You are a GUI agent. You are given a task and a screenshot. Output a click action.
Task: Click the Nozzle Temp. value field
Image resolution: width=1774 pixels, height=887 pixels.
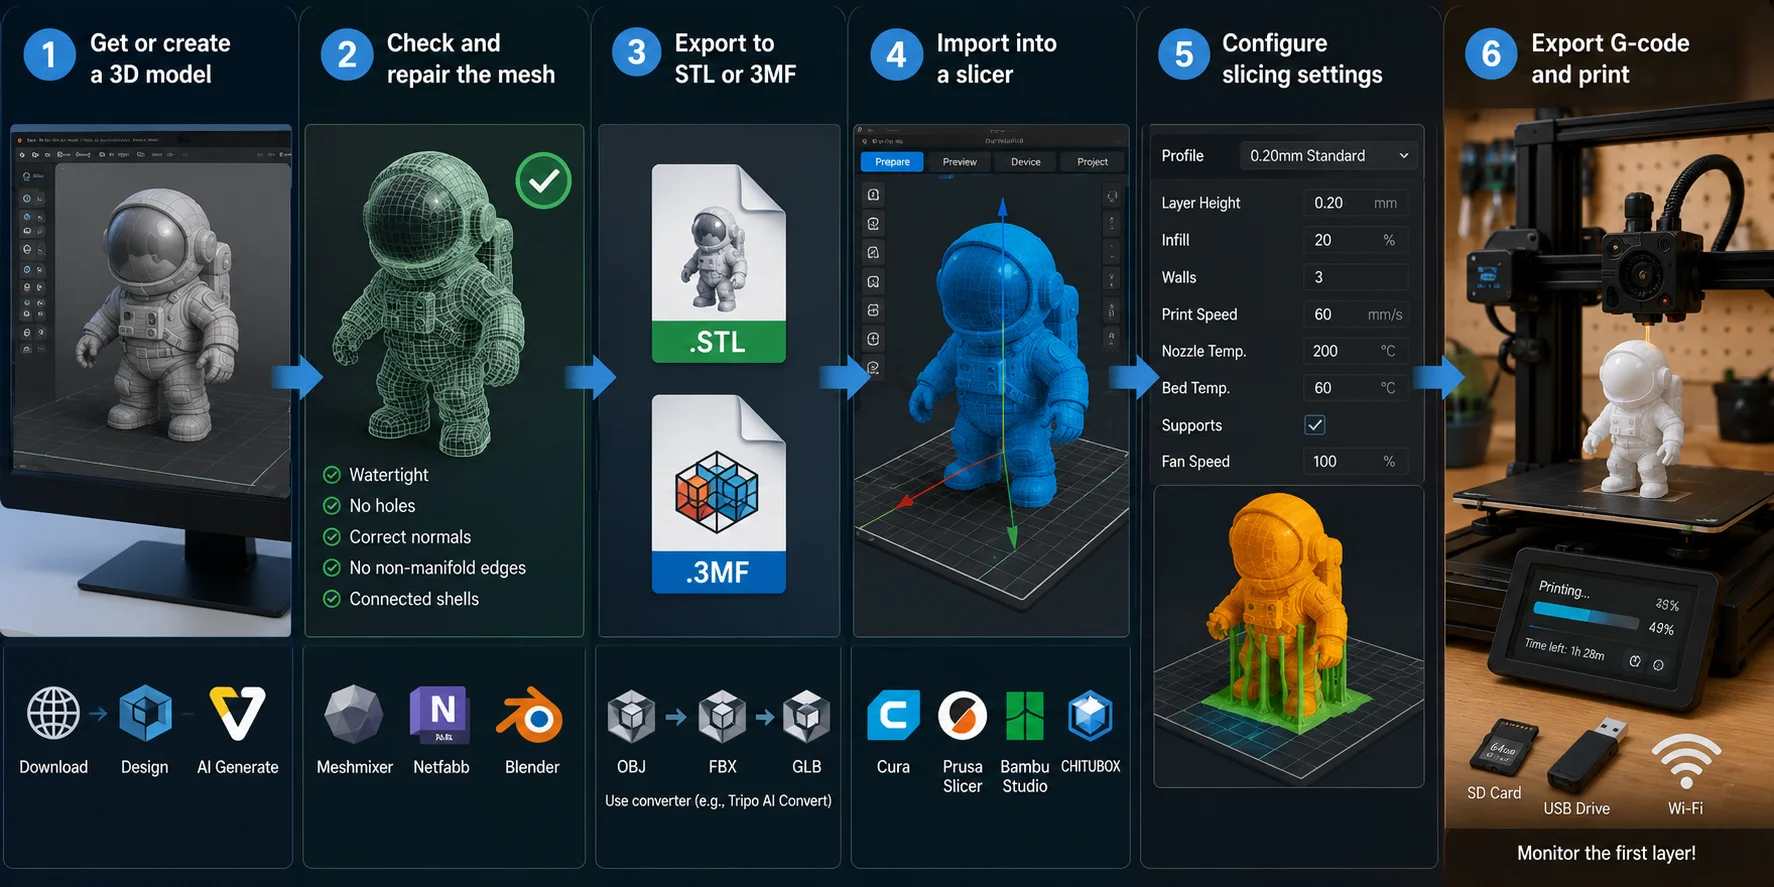1356,351
